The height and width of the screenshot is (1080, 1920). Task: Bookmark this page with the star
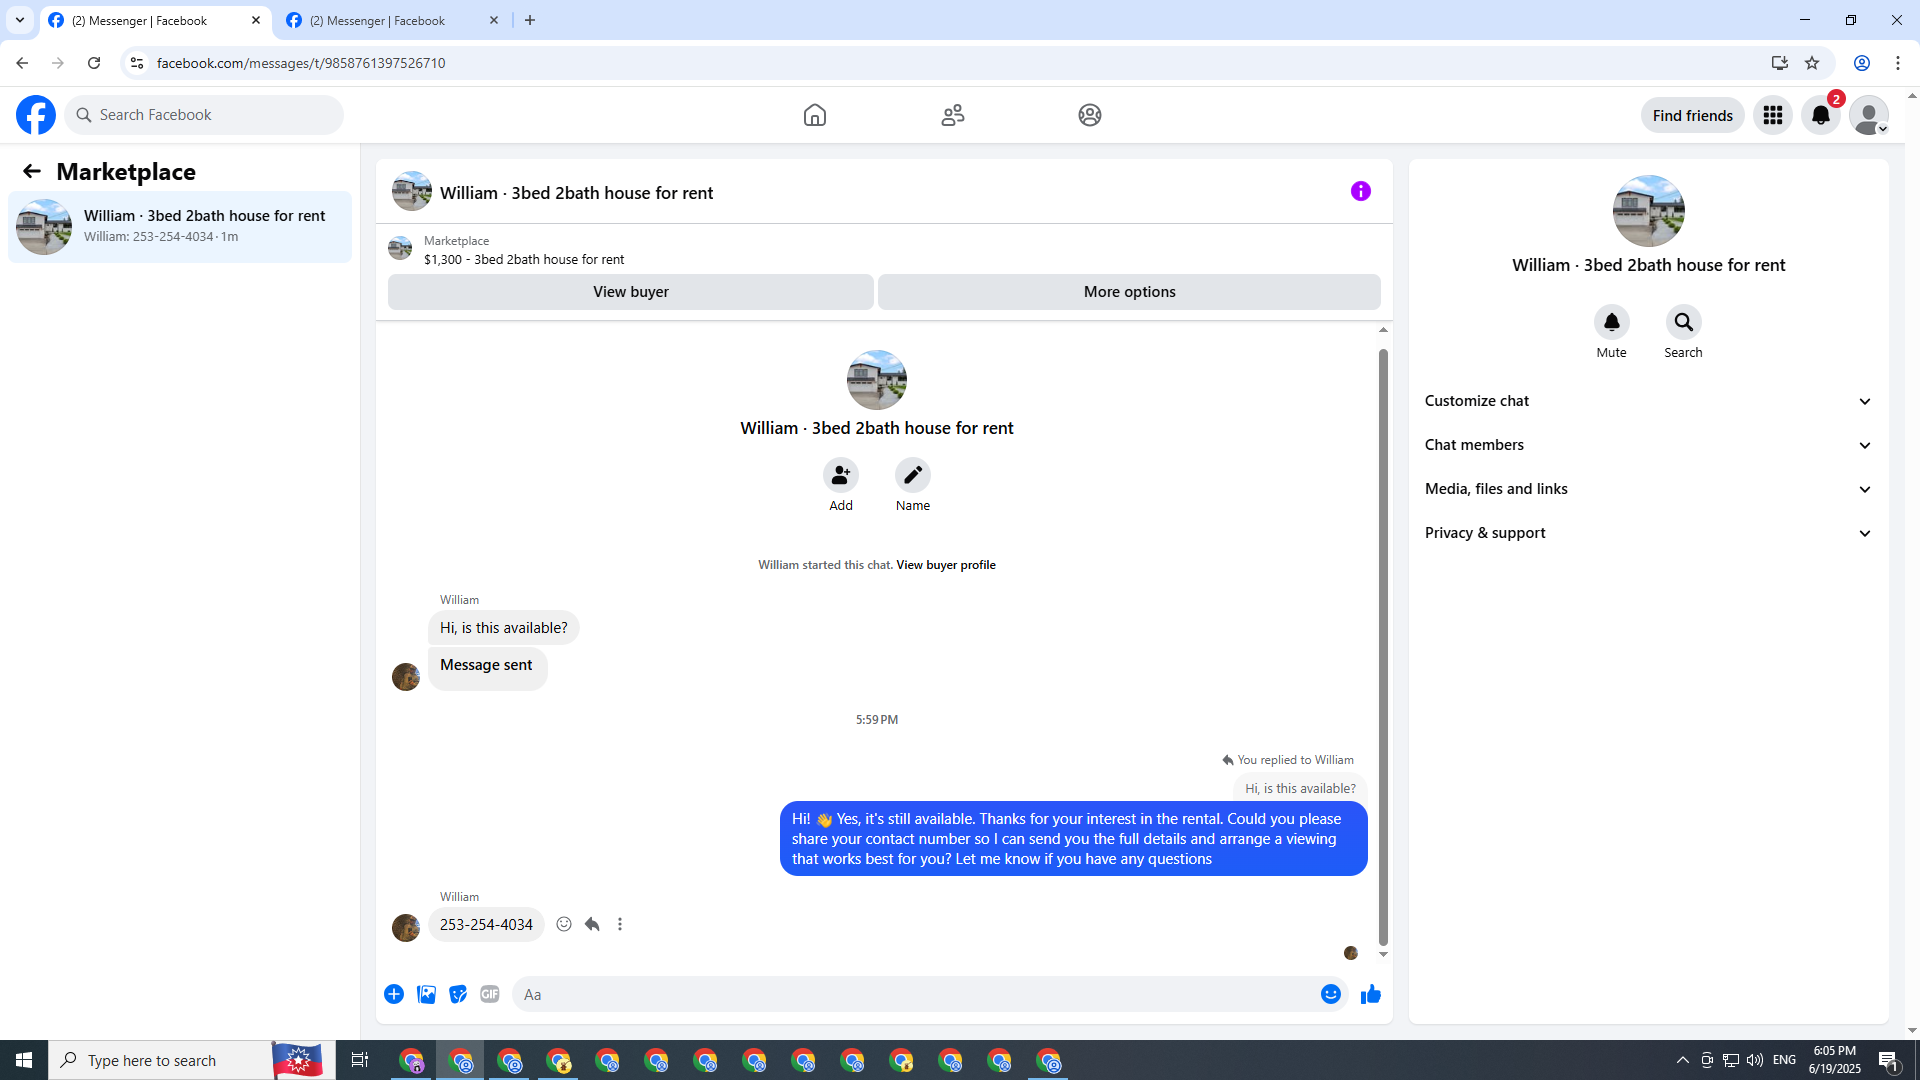click(1812, 63)
